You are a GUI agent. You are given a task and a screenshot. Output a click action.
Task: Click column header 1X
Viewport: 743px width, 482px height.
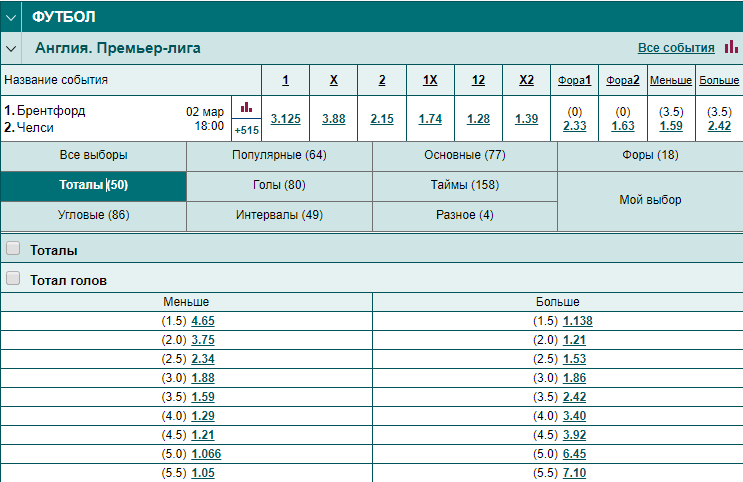(x=430, y=80)
